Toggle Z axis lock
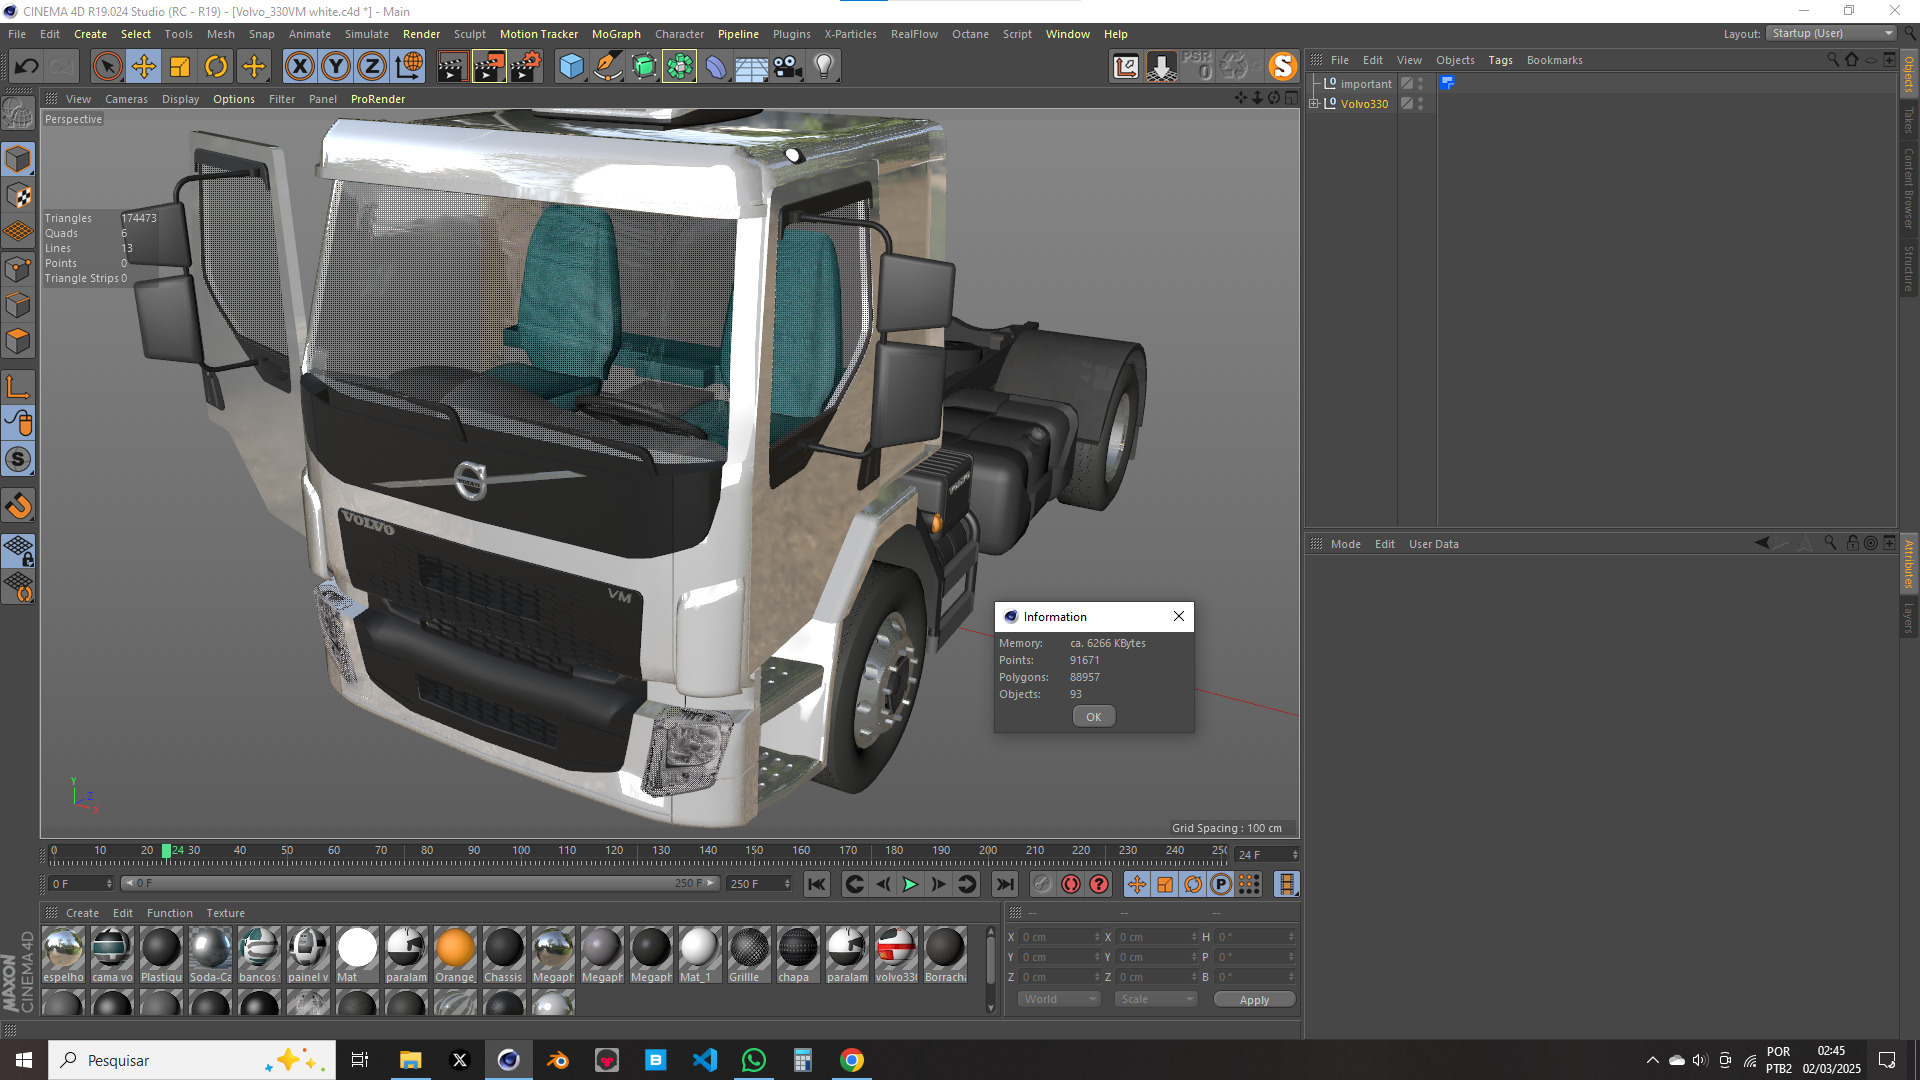 click(x=372, y=67)
